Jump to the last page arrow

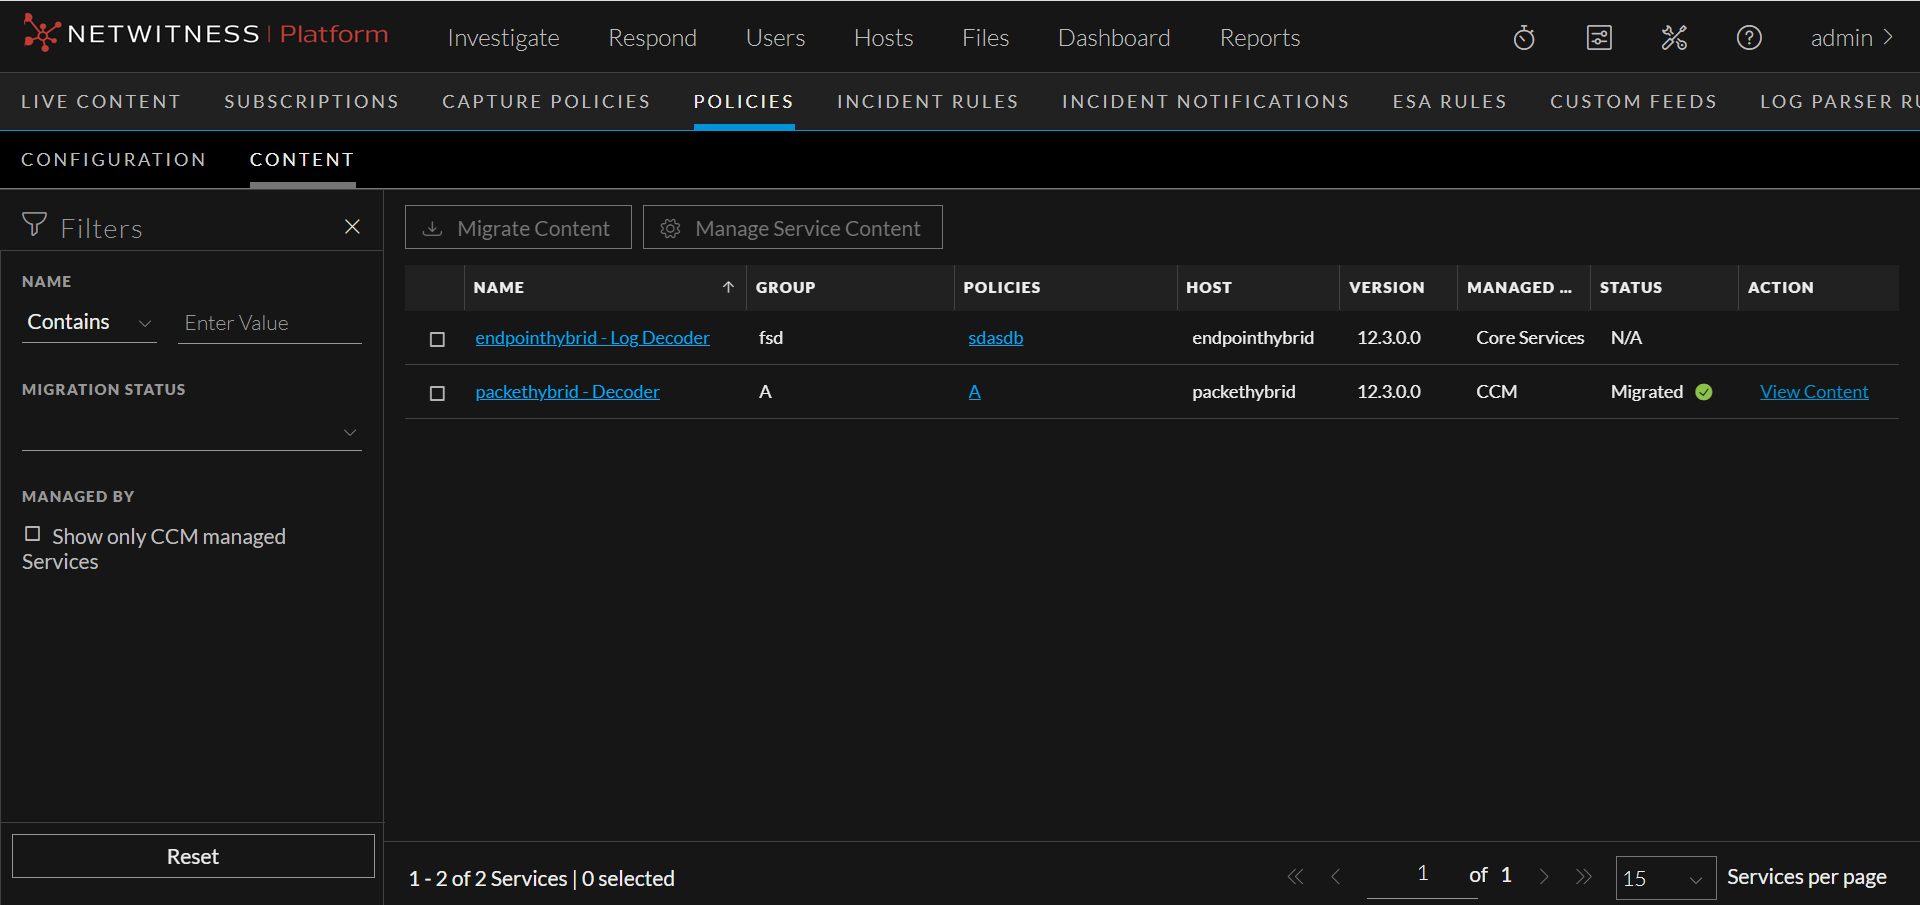click(x=1583, y=877)
